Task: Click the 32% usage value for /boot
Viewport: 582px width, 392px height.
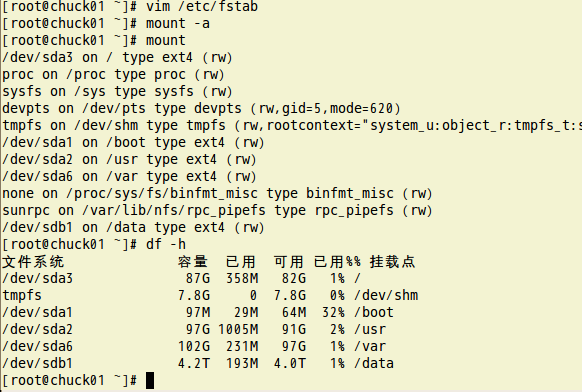Action: [333, 312]
